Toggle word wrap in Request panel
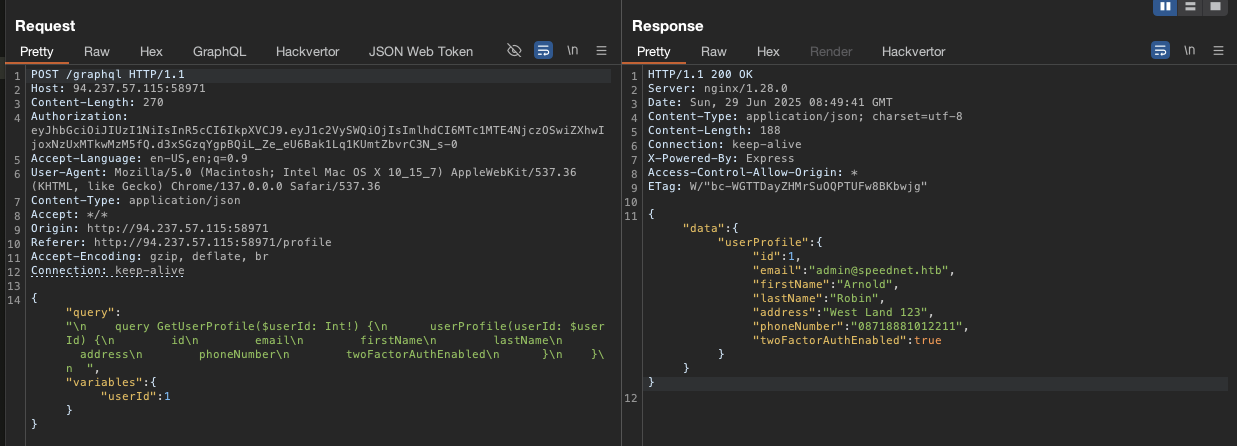Image resolution: width=1237 pixels, height=446 pixels. pyautogui.click(x=543, y=50)
